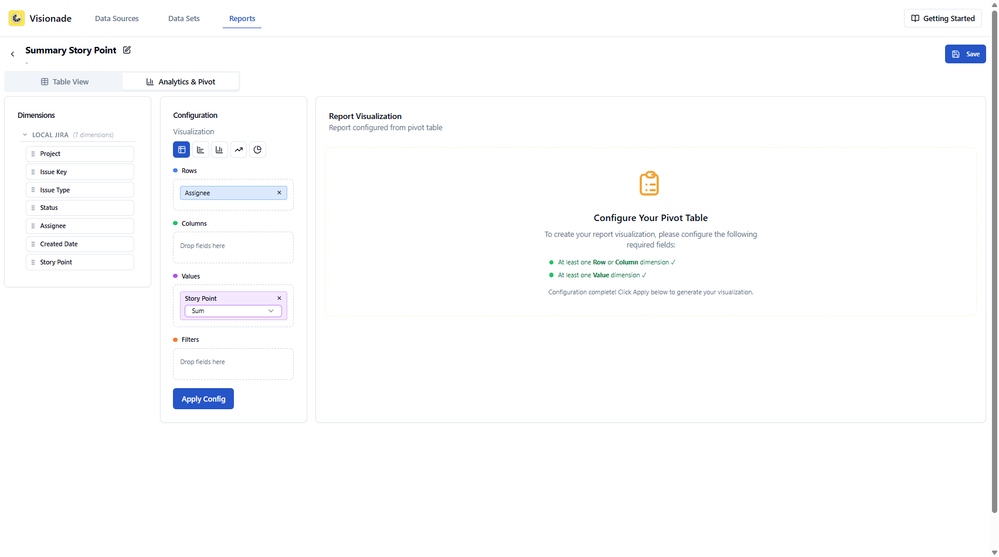999x557 pixels.
Task: Click the Apply Config button
Action: pyautogui.click(x=203, y=399)
